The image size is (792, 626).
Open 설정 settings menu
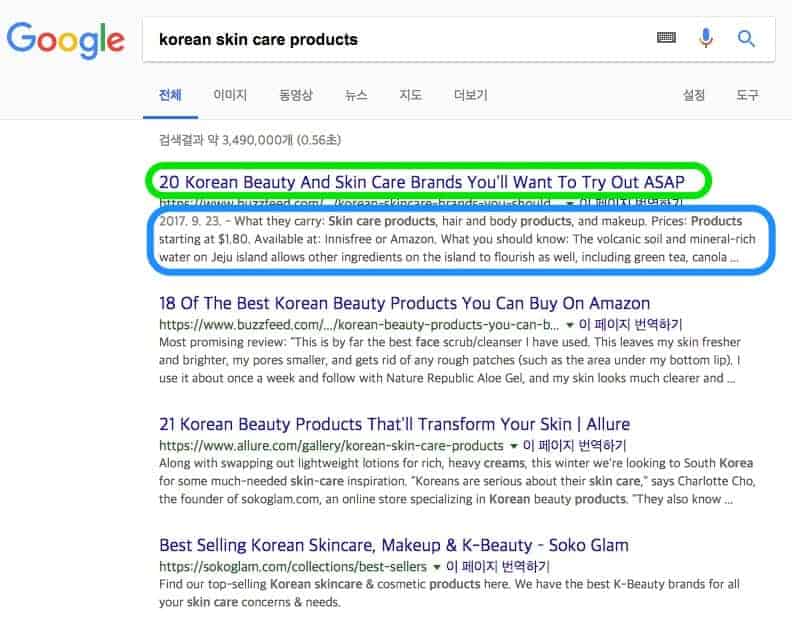click(x=694, y=95)
